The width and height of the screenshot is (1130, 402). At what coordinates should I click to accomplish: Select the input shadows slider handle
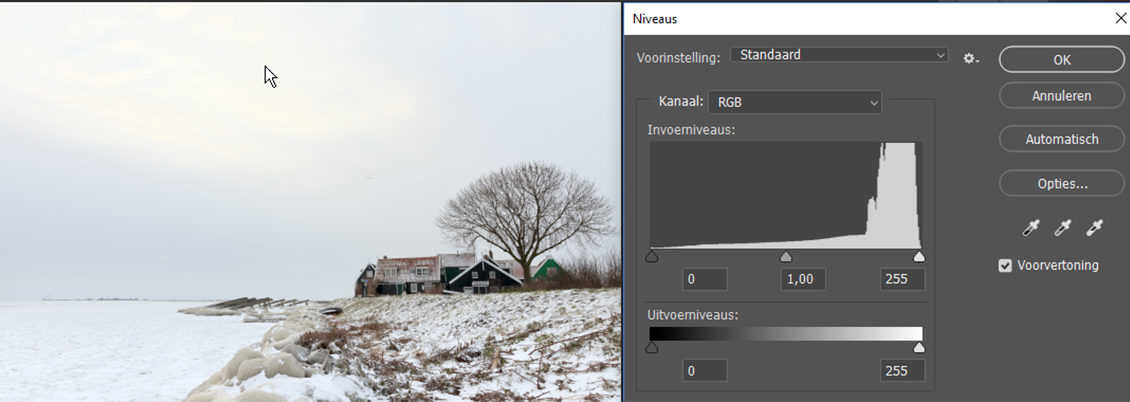651,256
